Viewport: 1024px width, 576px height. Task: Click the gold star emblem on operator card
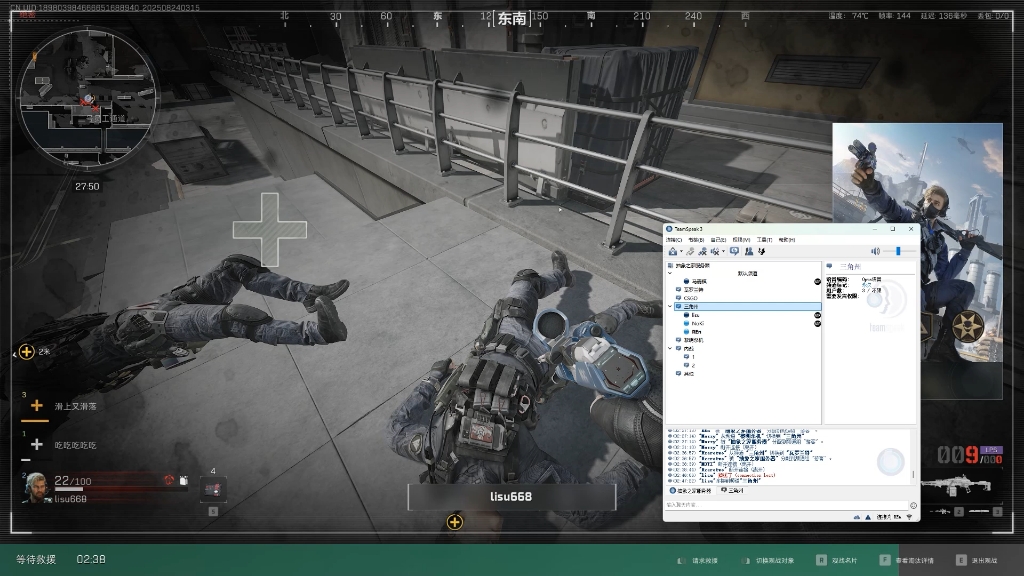[968, 326]
